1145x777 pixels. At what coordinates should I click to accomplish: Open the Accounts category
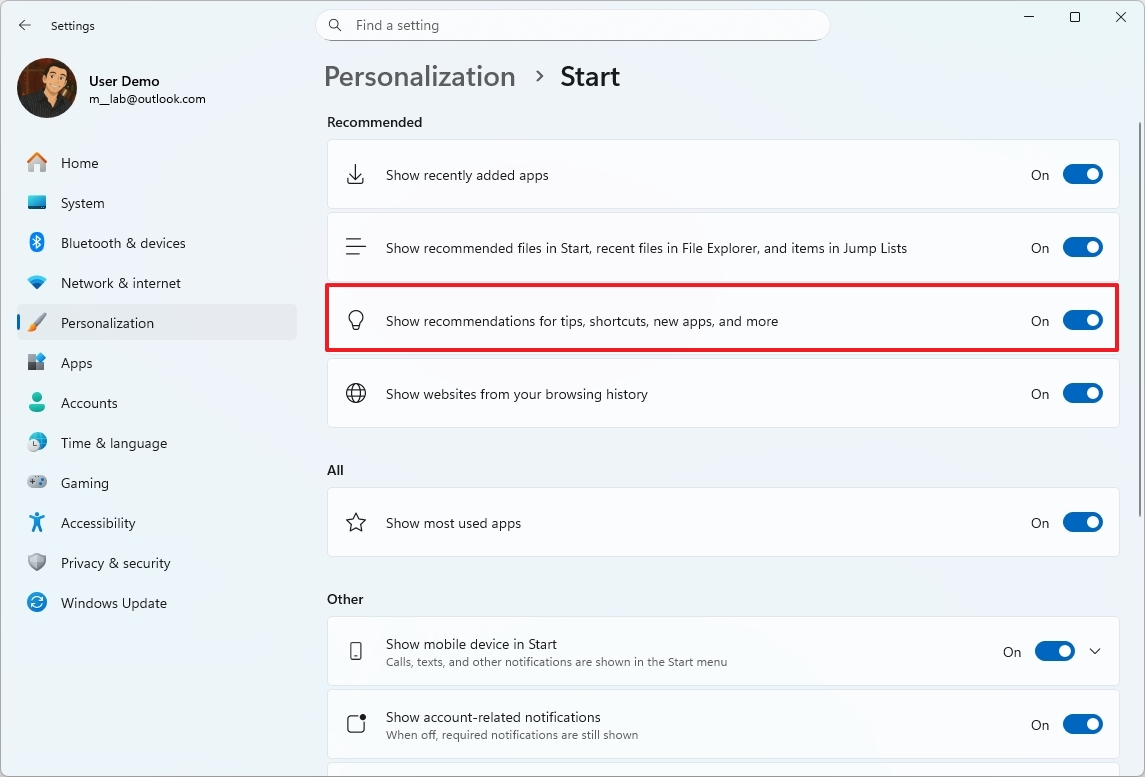coord(89,403)
